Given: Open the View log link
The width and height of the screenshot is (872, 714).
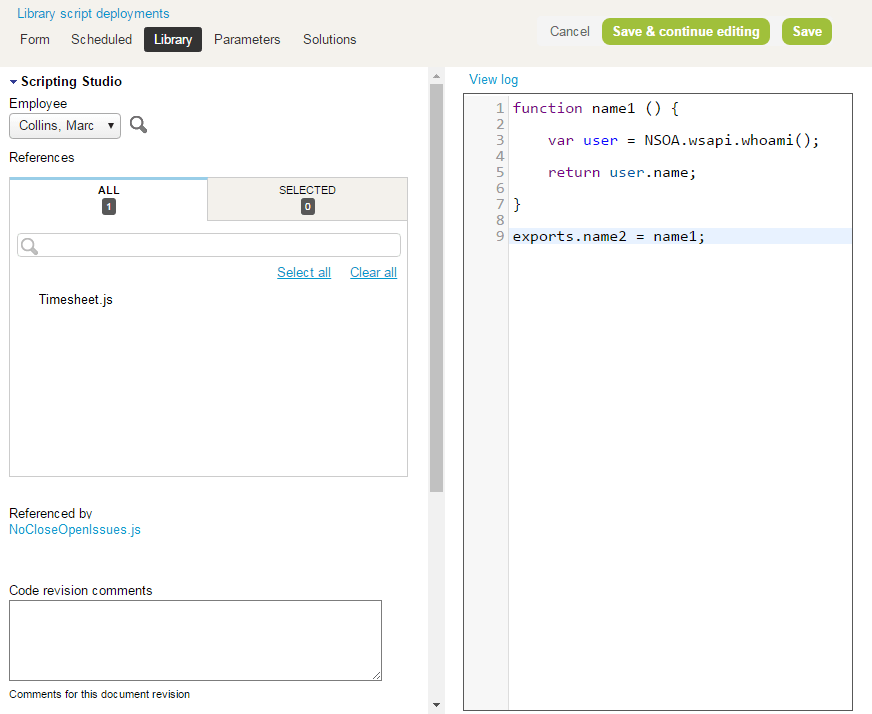Looking at the screenshot, I should [x=493, y=80].
